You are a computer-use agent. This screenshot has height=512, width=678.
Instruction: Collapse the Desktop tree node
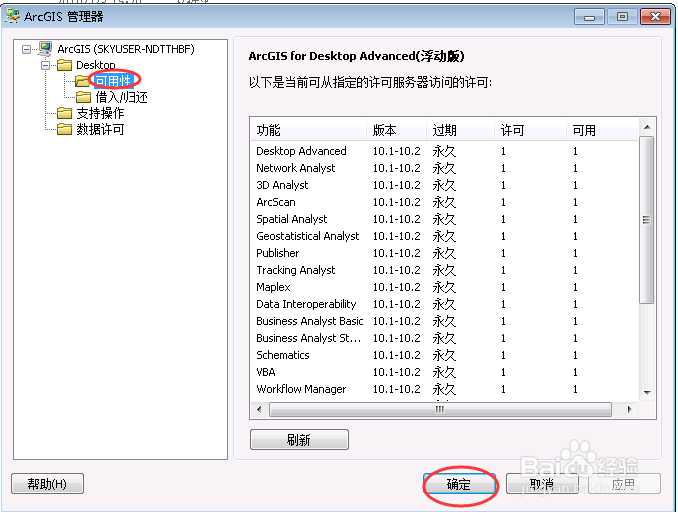coord(45,65)
